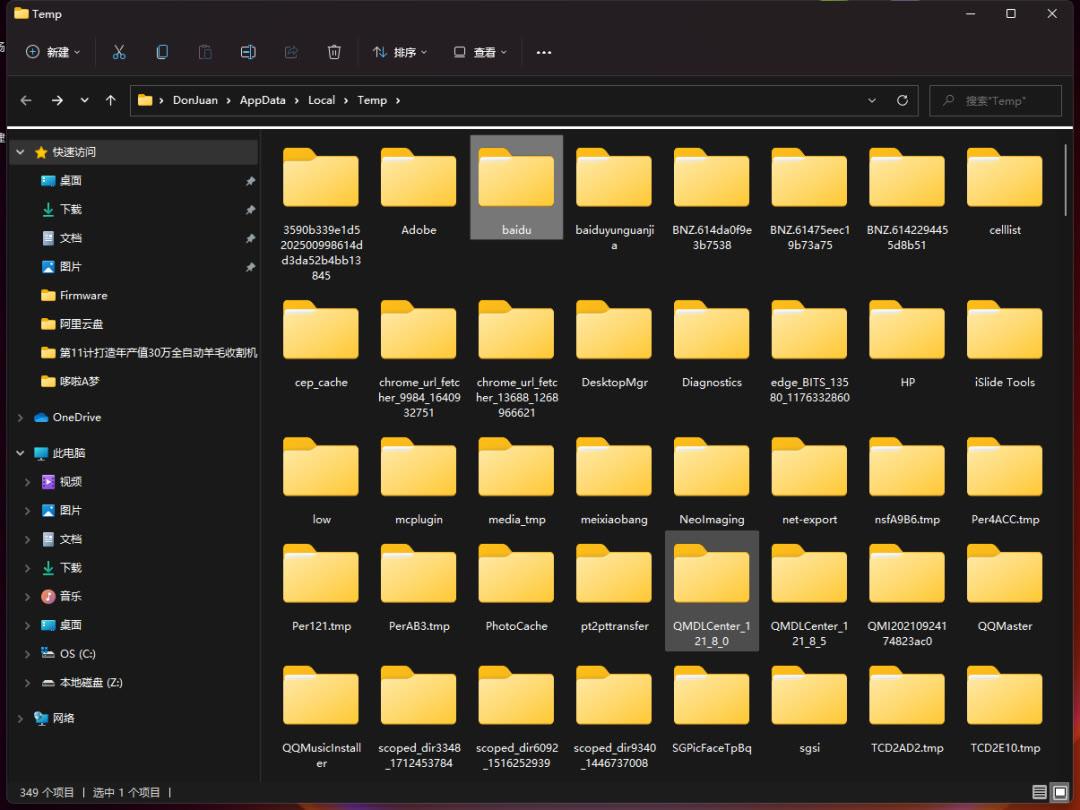The image size is (1080, 810).
Task: Click the Copy icon in toolbar
Action: 162,52
